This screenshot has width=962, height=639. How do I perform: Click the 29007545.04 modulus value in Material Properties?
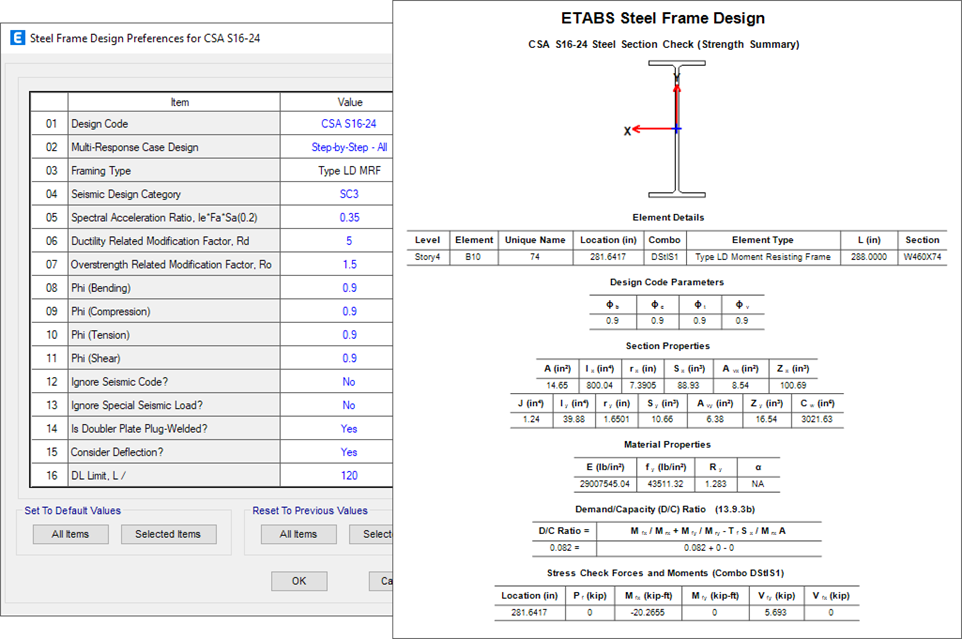tap(605, 484)
